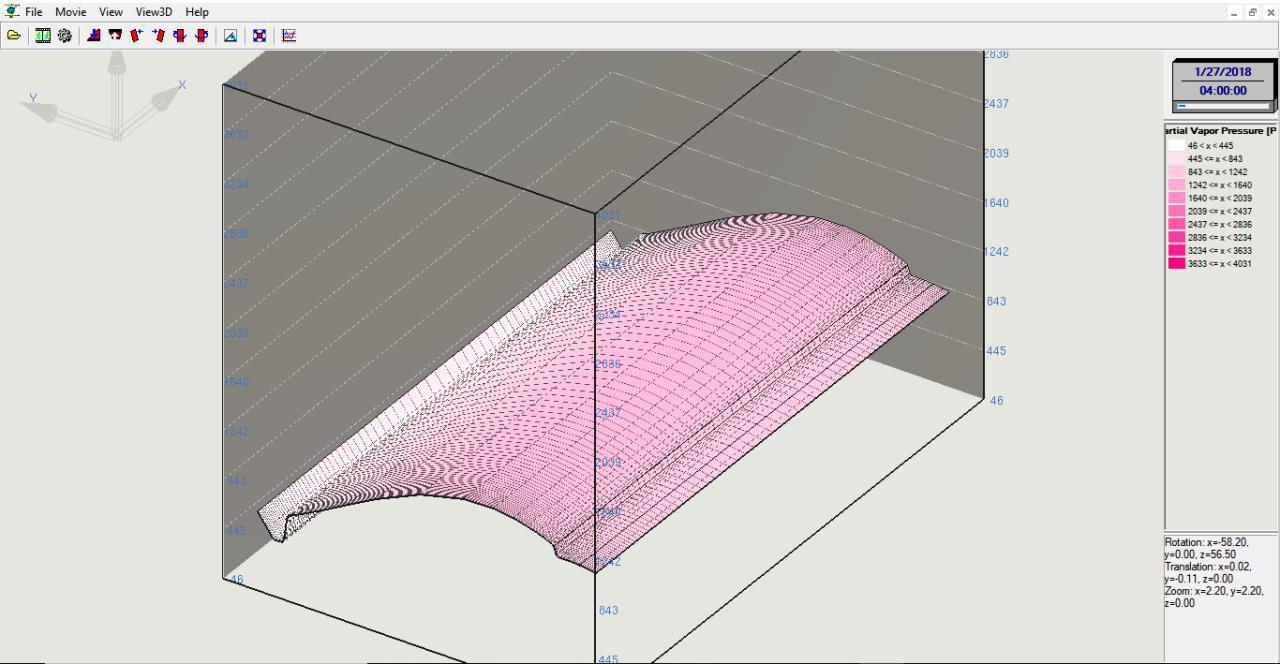The image size is (1280, 664).
Task: Click the picture frame image icon
Action: click(x=230, y=35)
